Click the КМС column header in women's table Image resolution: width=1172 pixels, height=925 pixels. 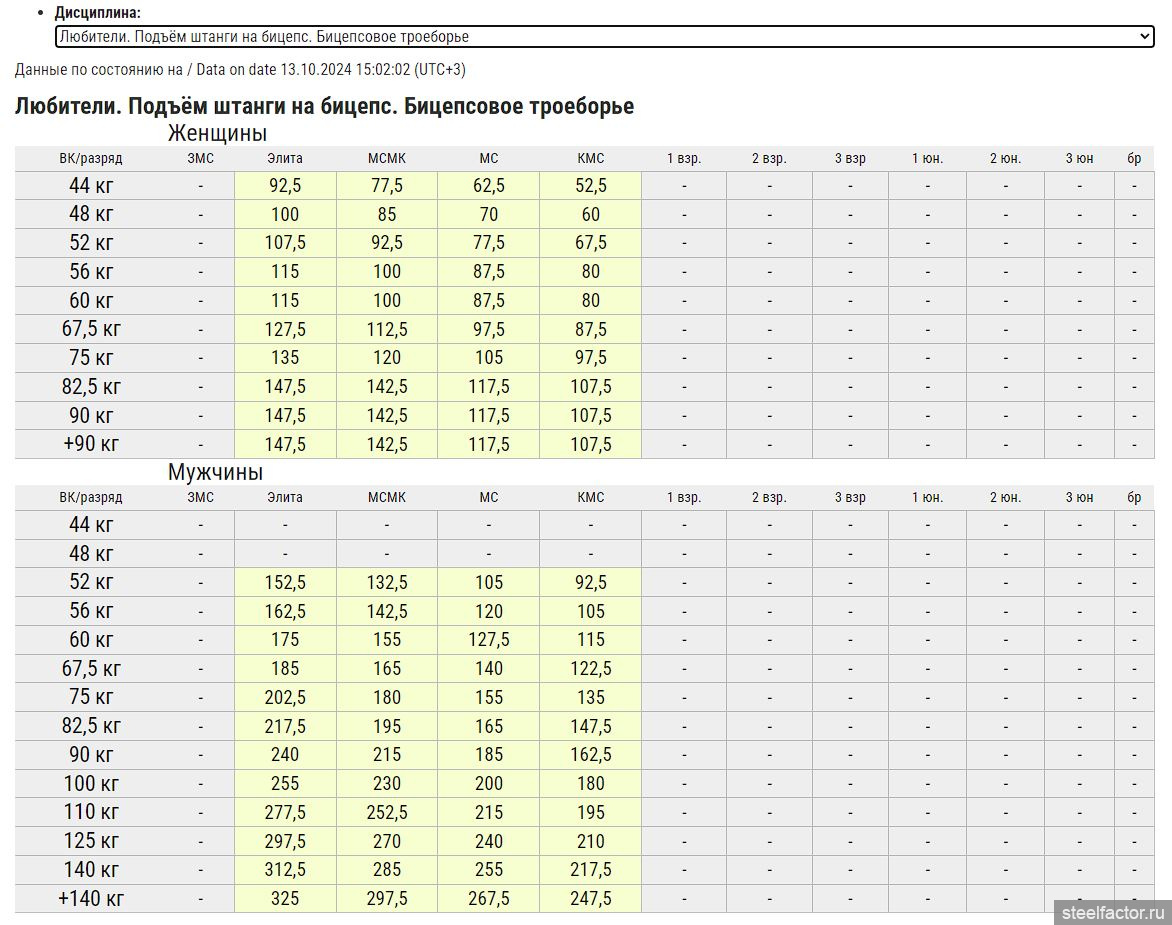tap(590, 158)
